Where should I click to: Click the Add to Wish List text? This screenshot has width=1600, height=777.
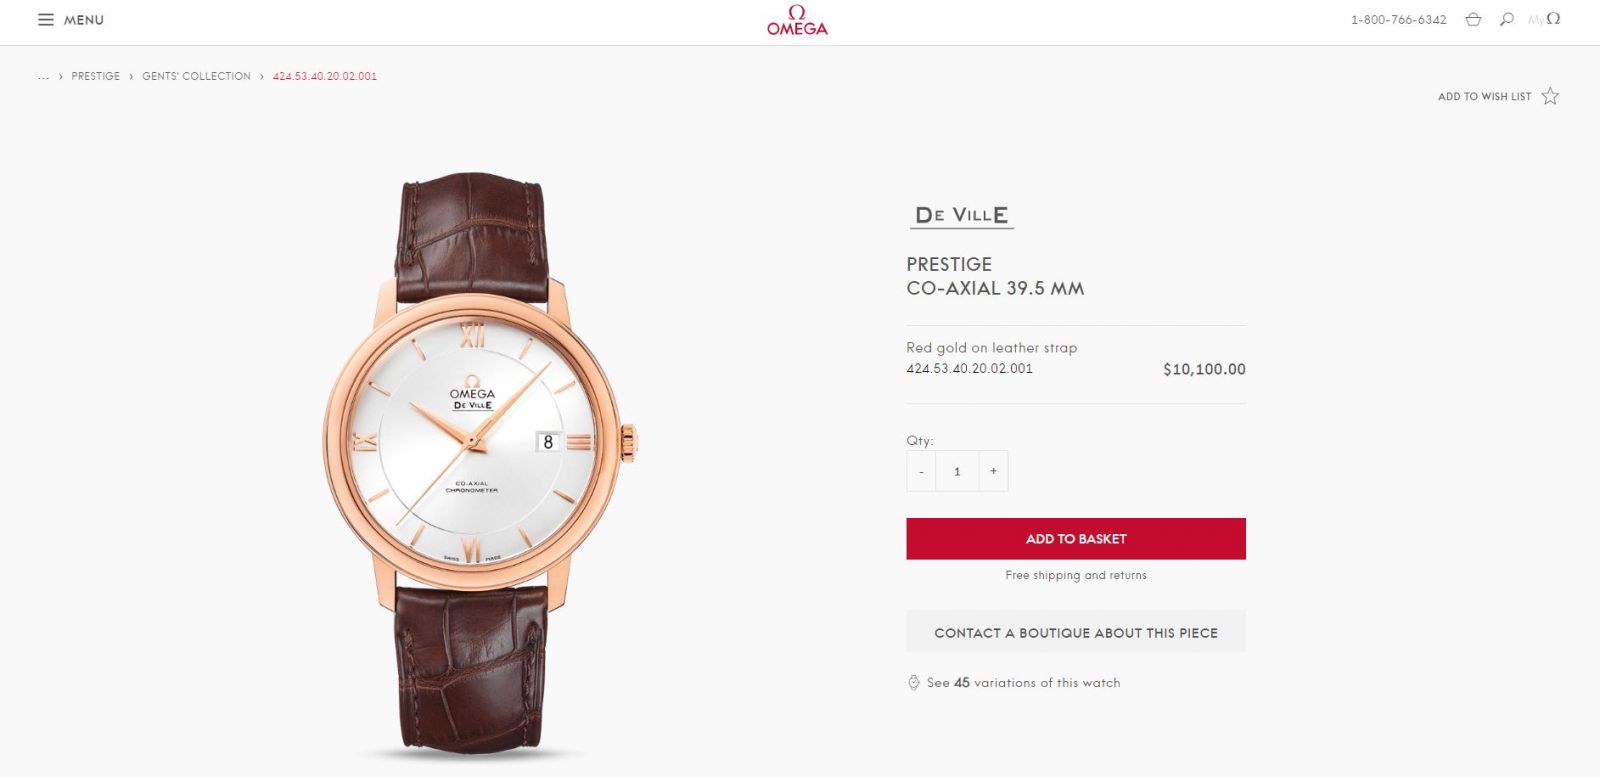1484,97
